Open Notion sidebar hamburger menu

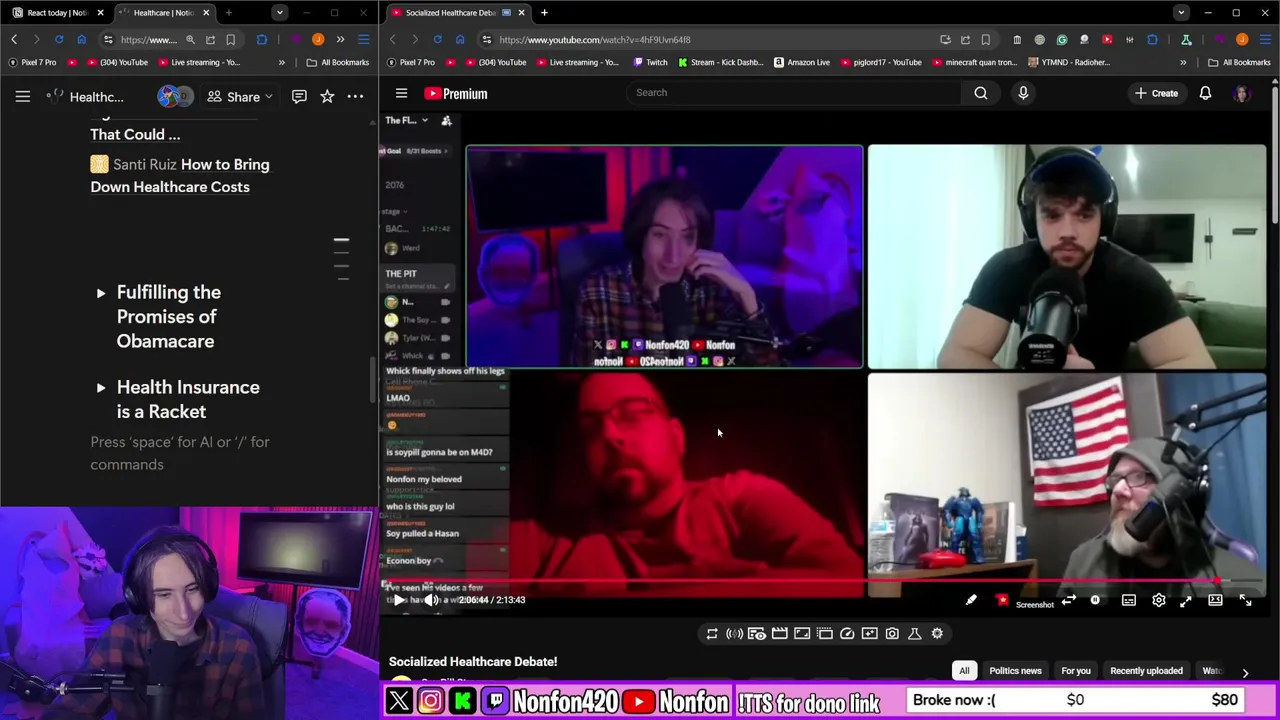[22, 97]
